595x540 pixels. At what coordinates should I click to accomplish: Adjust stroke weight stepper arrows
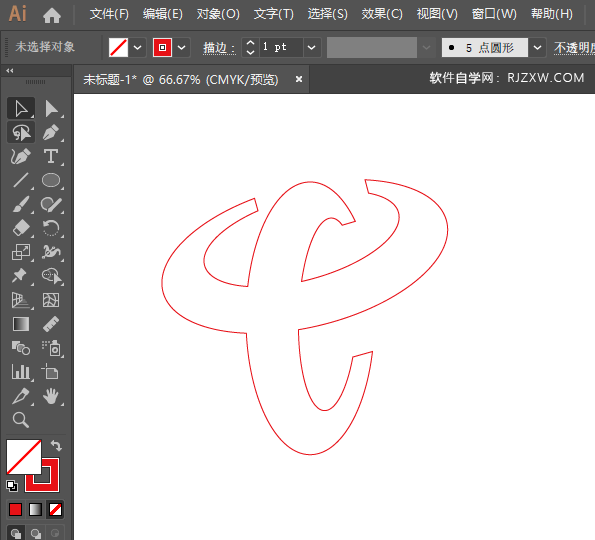tap(250, 48)
